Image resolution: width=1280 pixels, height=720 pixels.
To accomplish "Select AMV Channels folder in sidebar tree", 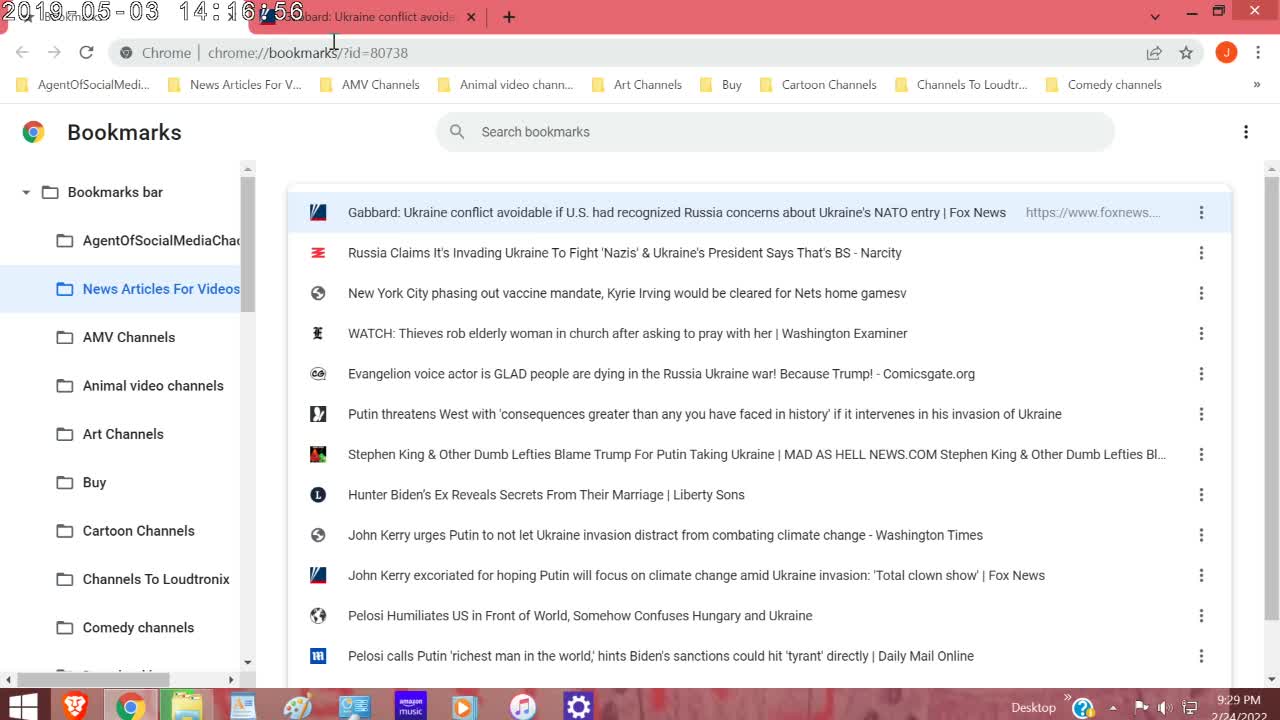I will pyautogui.click(x=115, y=337).
